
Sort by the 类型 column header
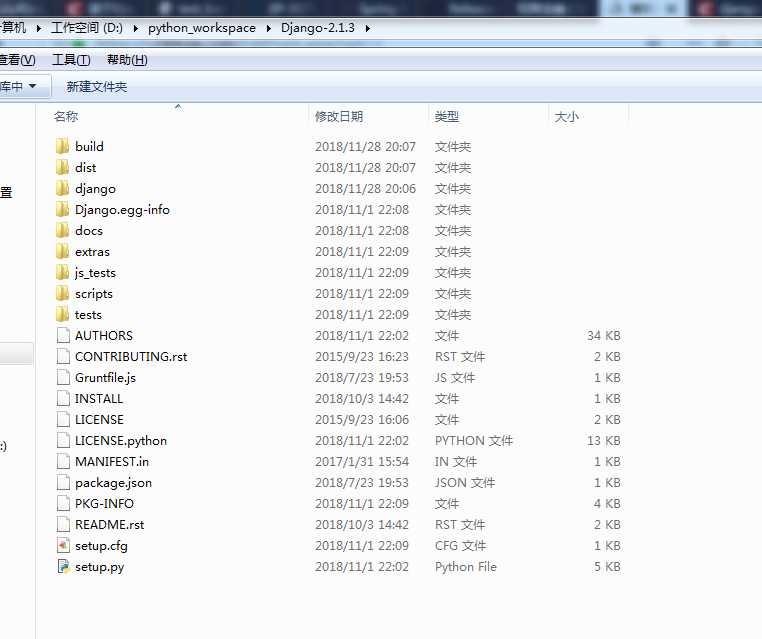447,117
